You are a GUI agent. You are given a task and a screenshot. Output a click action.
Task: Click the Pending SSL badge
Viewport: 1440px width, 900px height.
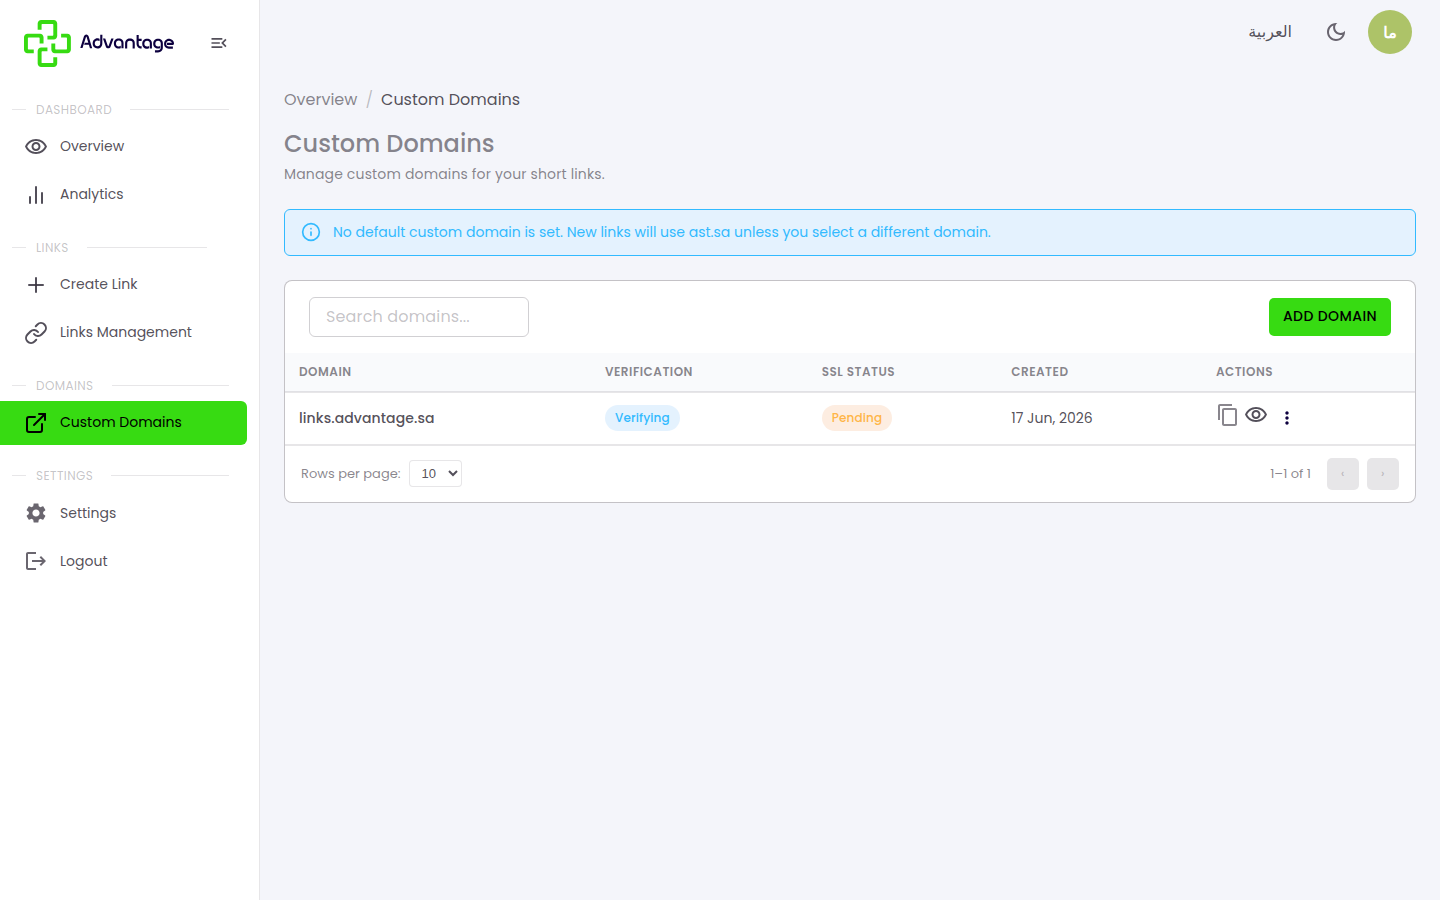857,418
